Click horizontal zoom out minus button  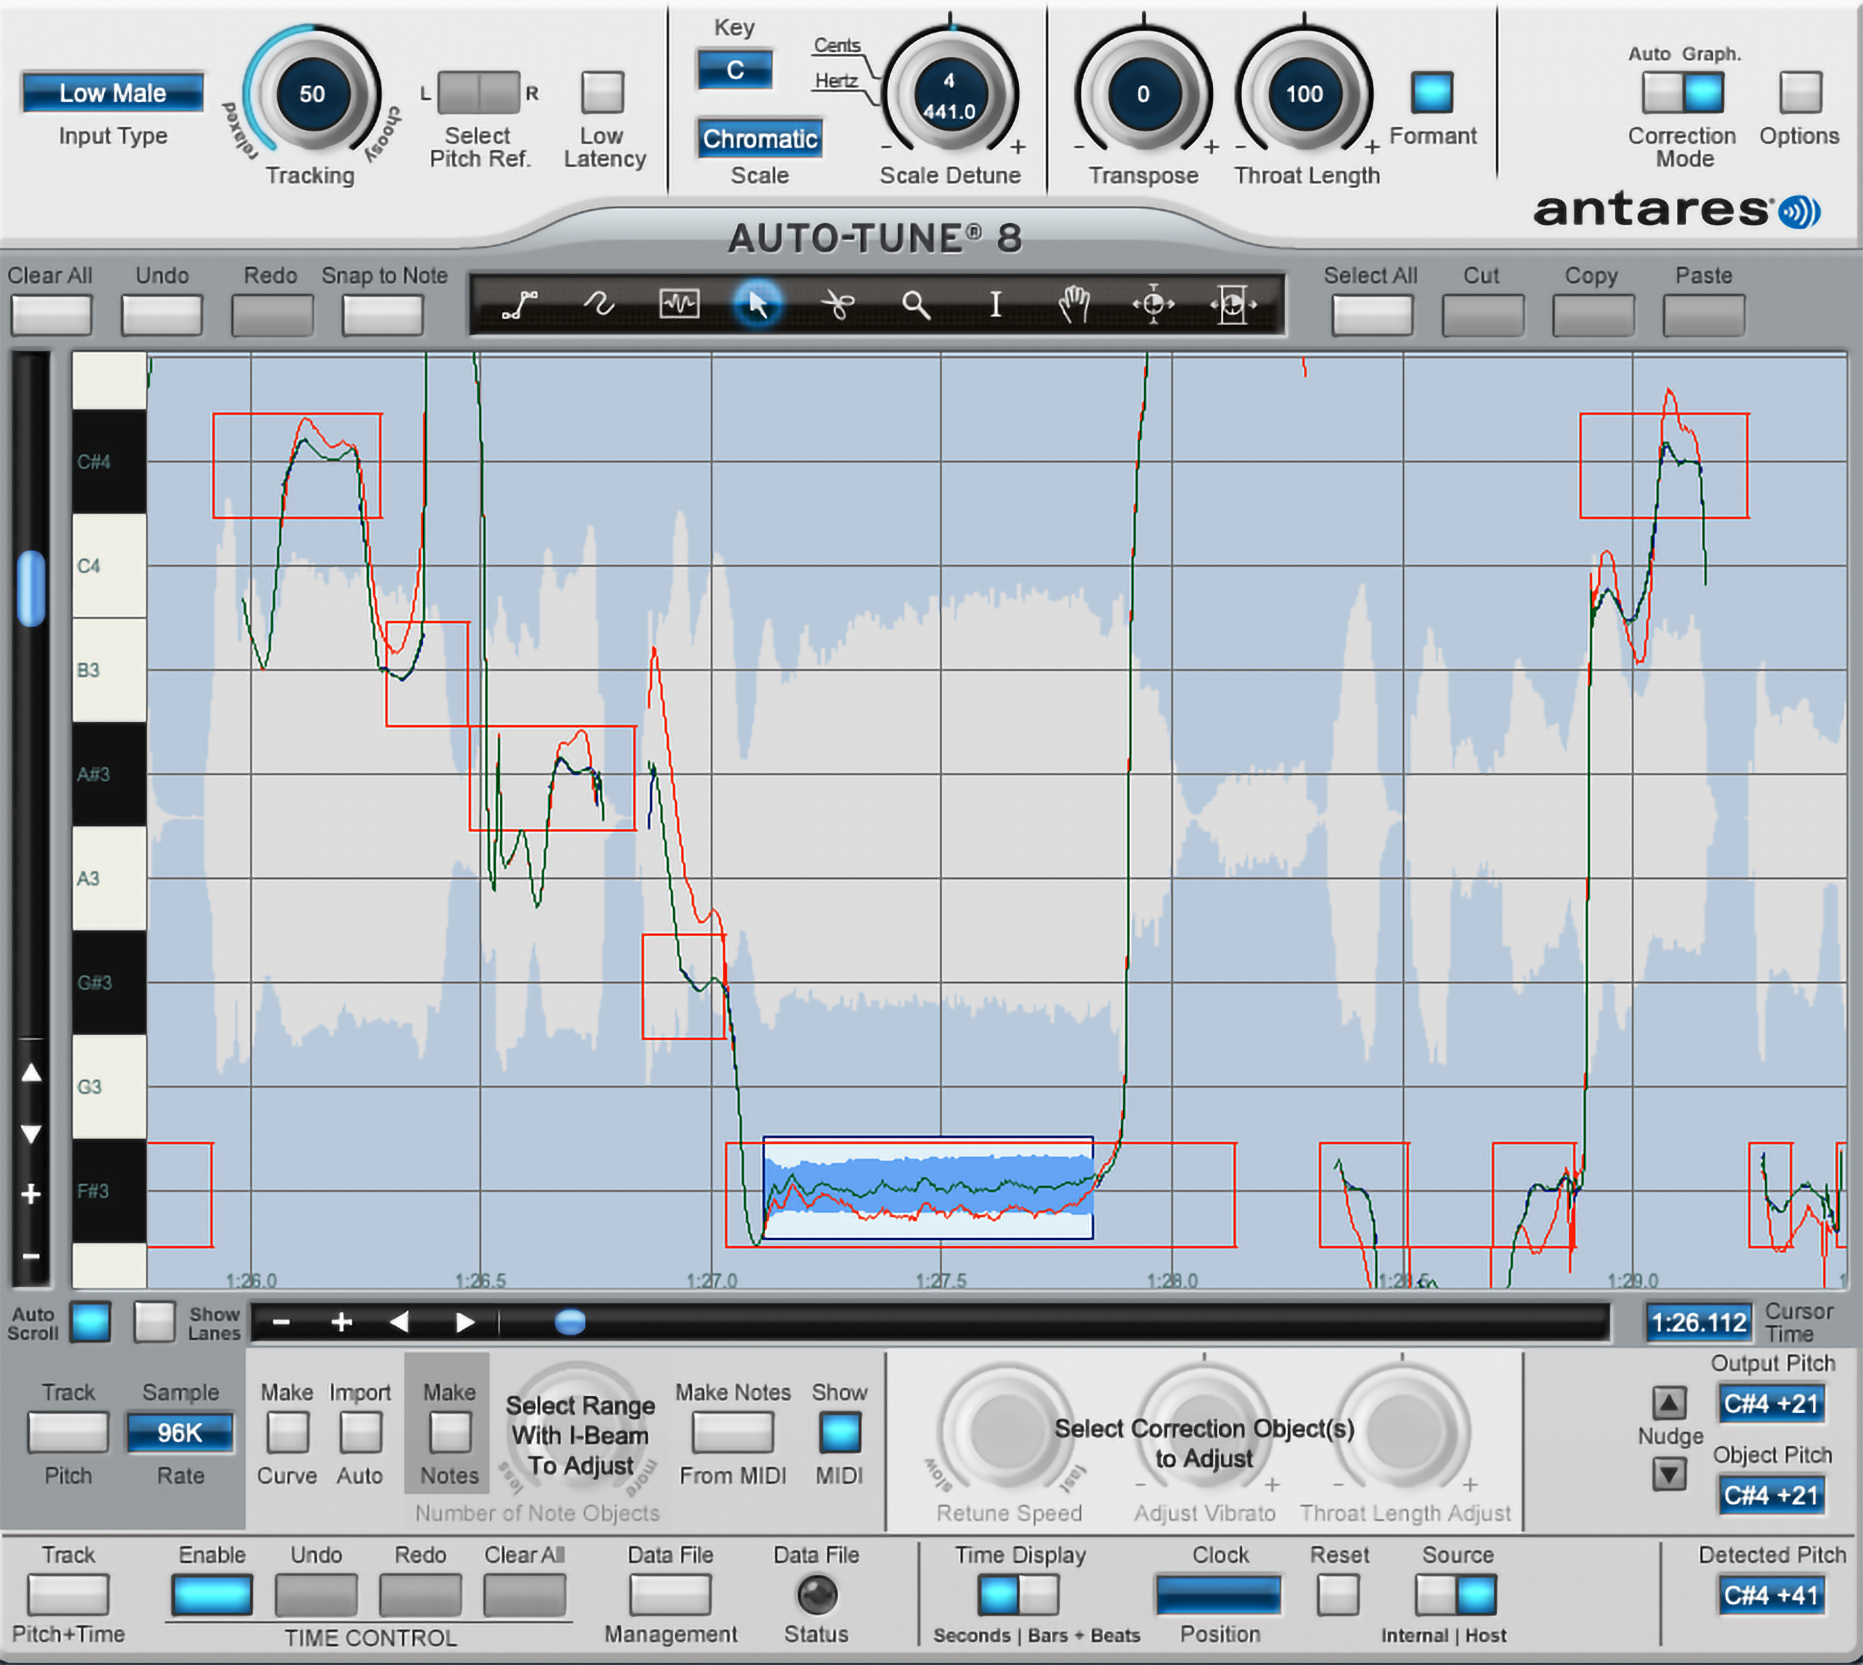coord(281,1322)
